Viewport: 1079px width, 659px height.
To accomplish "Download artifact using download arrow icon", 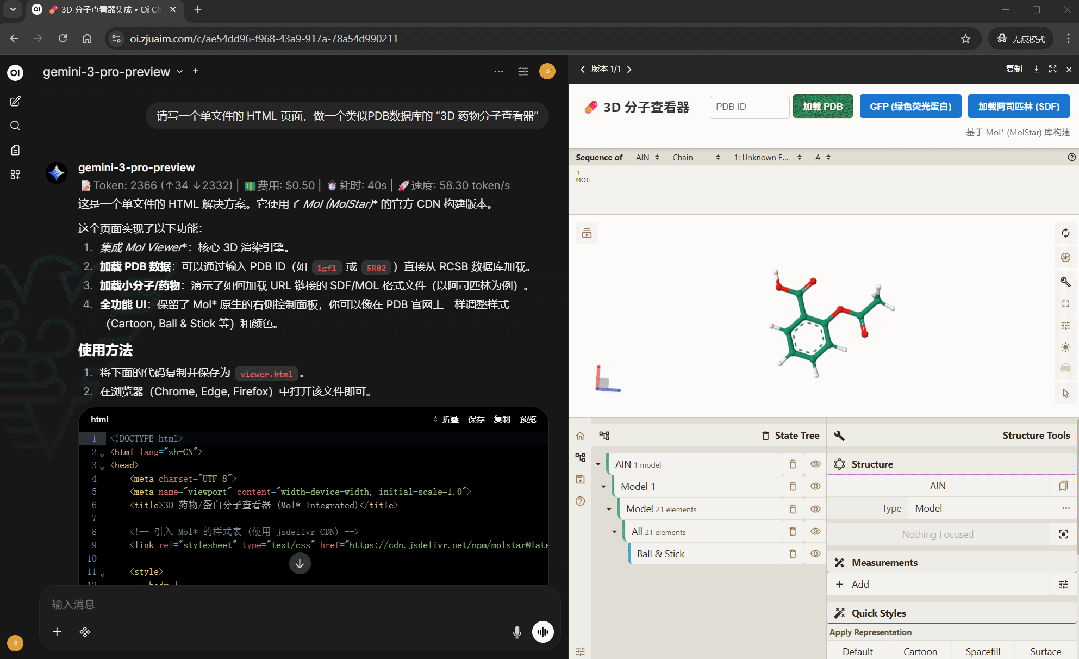I will tap(1036, 69).
